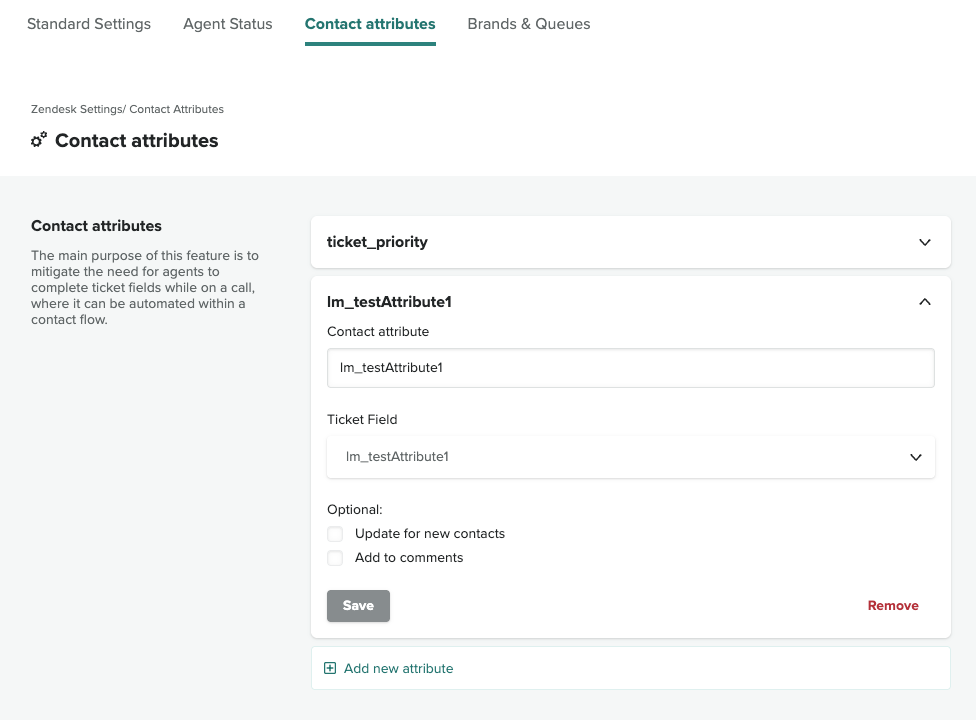Click the red Remove link
This screenshot has width=976, height=720.
point(892,606)
